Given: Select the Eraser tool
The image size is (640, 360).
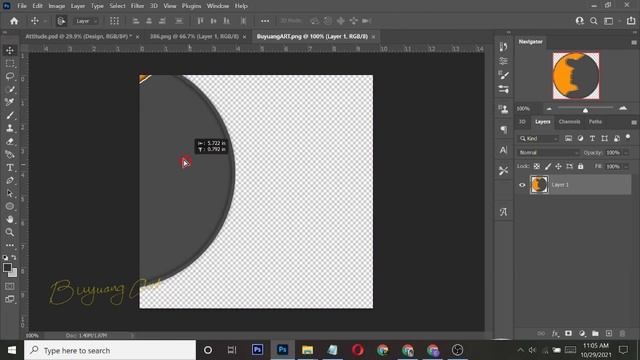Looking at the screenshot, I should tap(10, 141).
